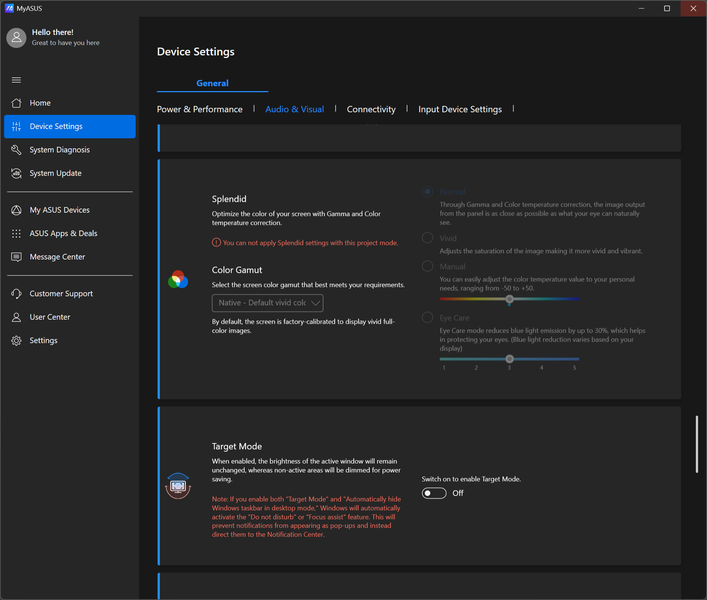This screenshot has width=707, height=600.
Task: Open Customer Support page
Action: (70, 294)
